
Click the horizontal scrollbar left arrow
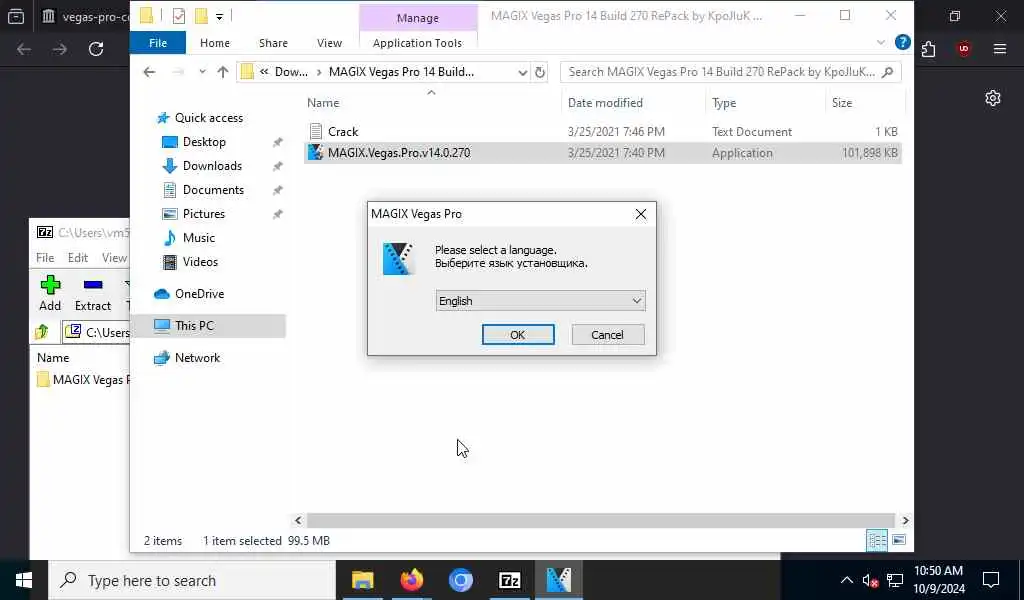click(x=298, y=521)
